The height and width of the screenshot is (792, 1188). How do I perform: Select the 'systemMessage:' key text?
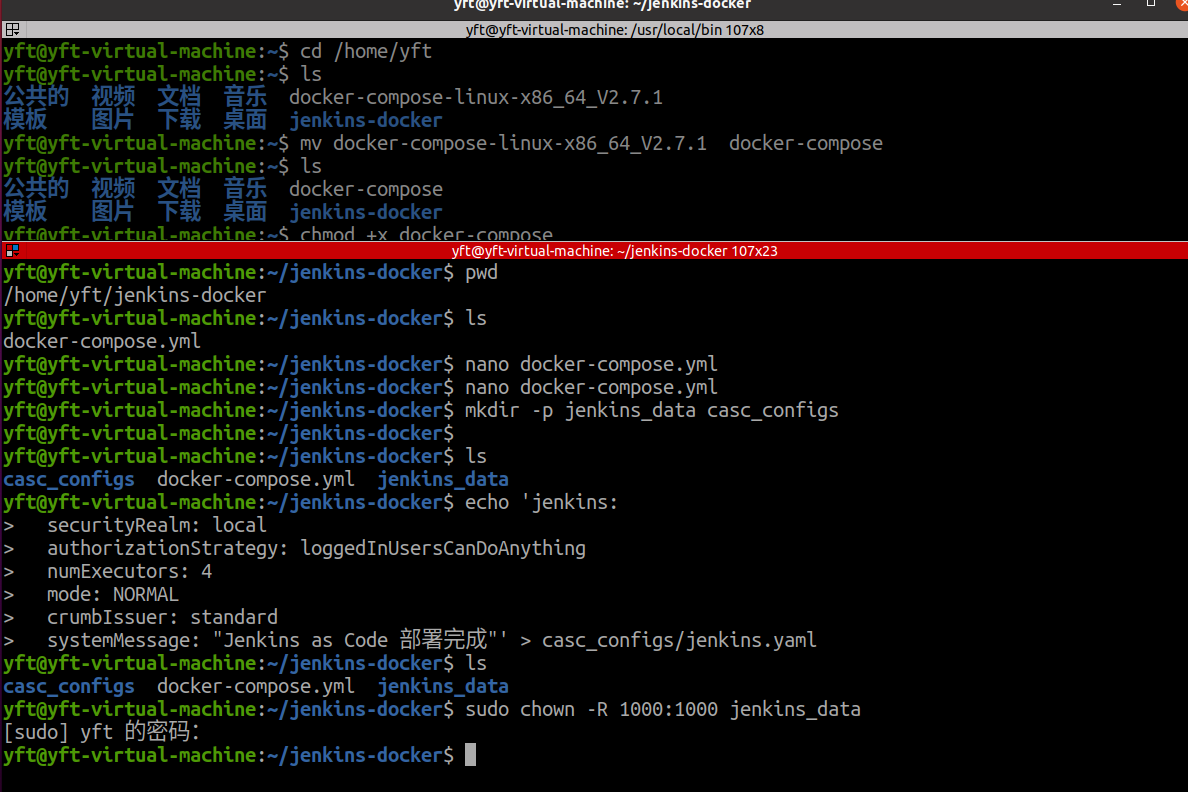click(x=123, y=640)
